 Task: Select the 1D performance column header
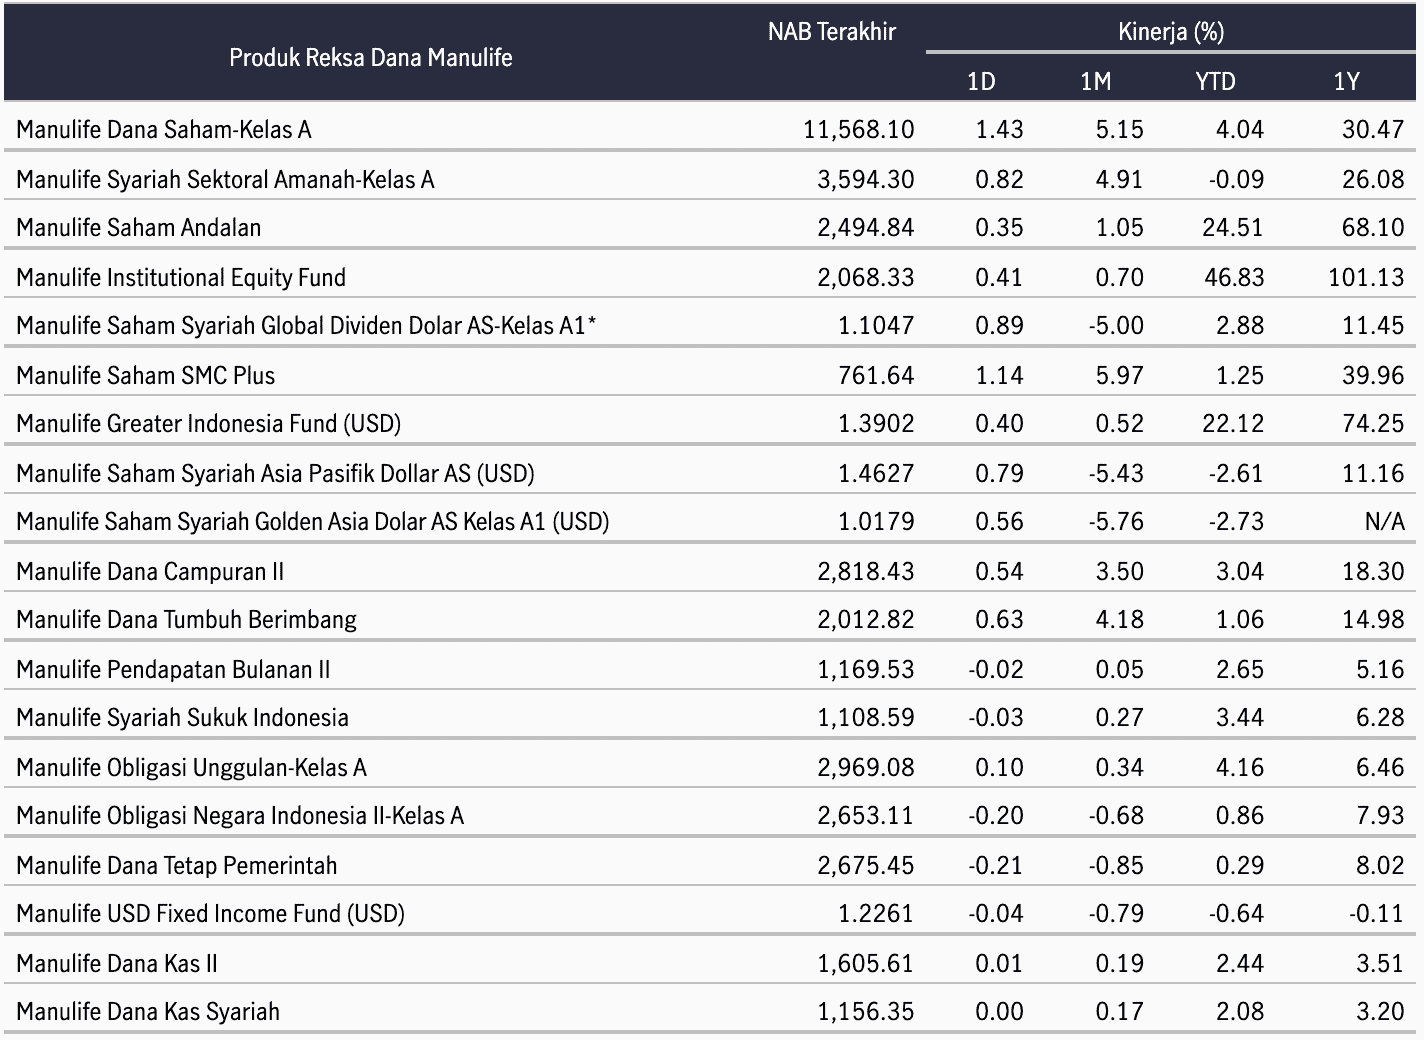tap(982, 81)
